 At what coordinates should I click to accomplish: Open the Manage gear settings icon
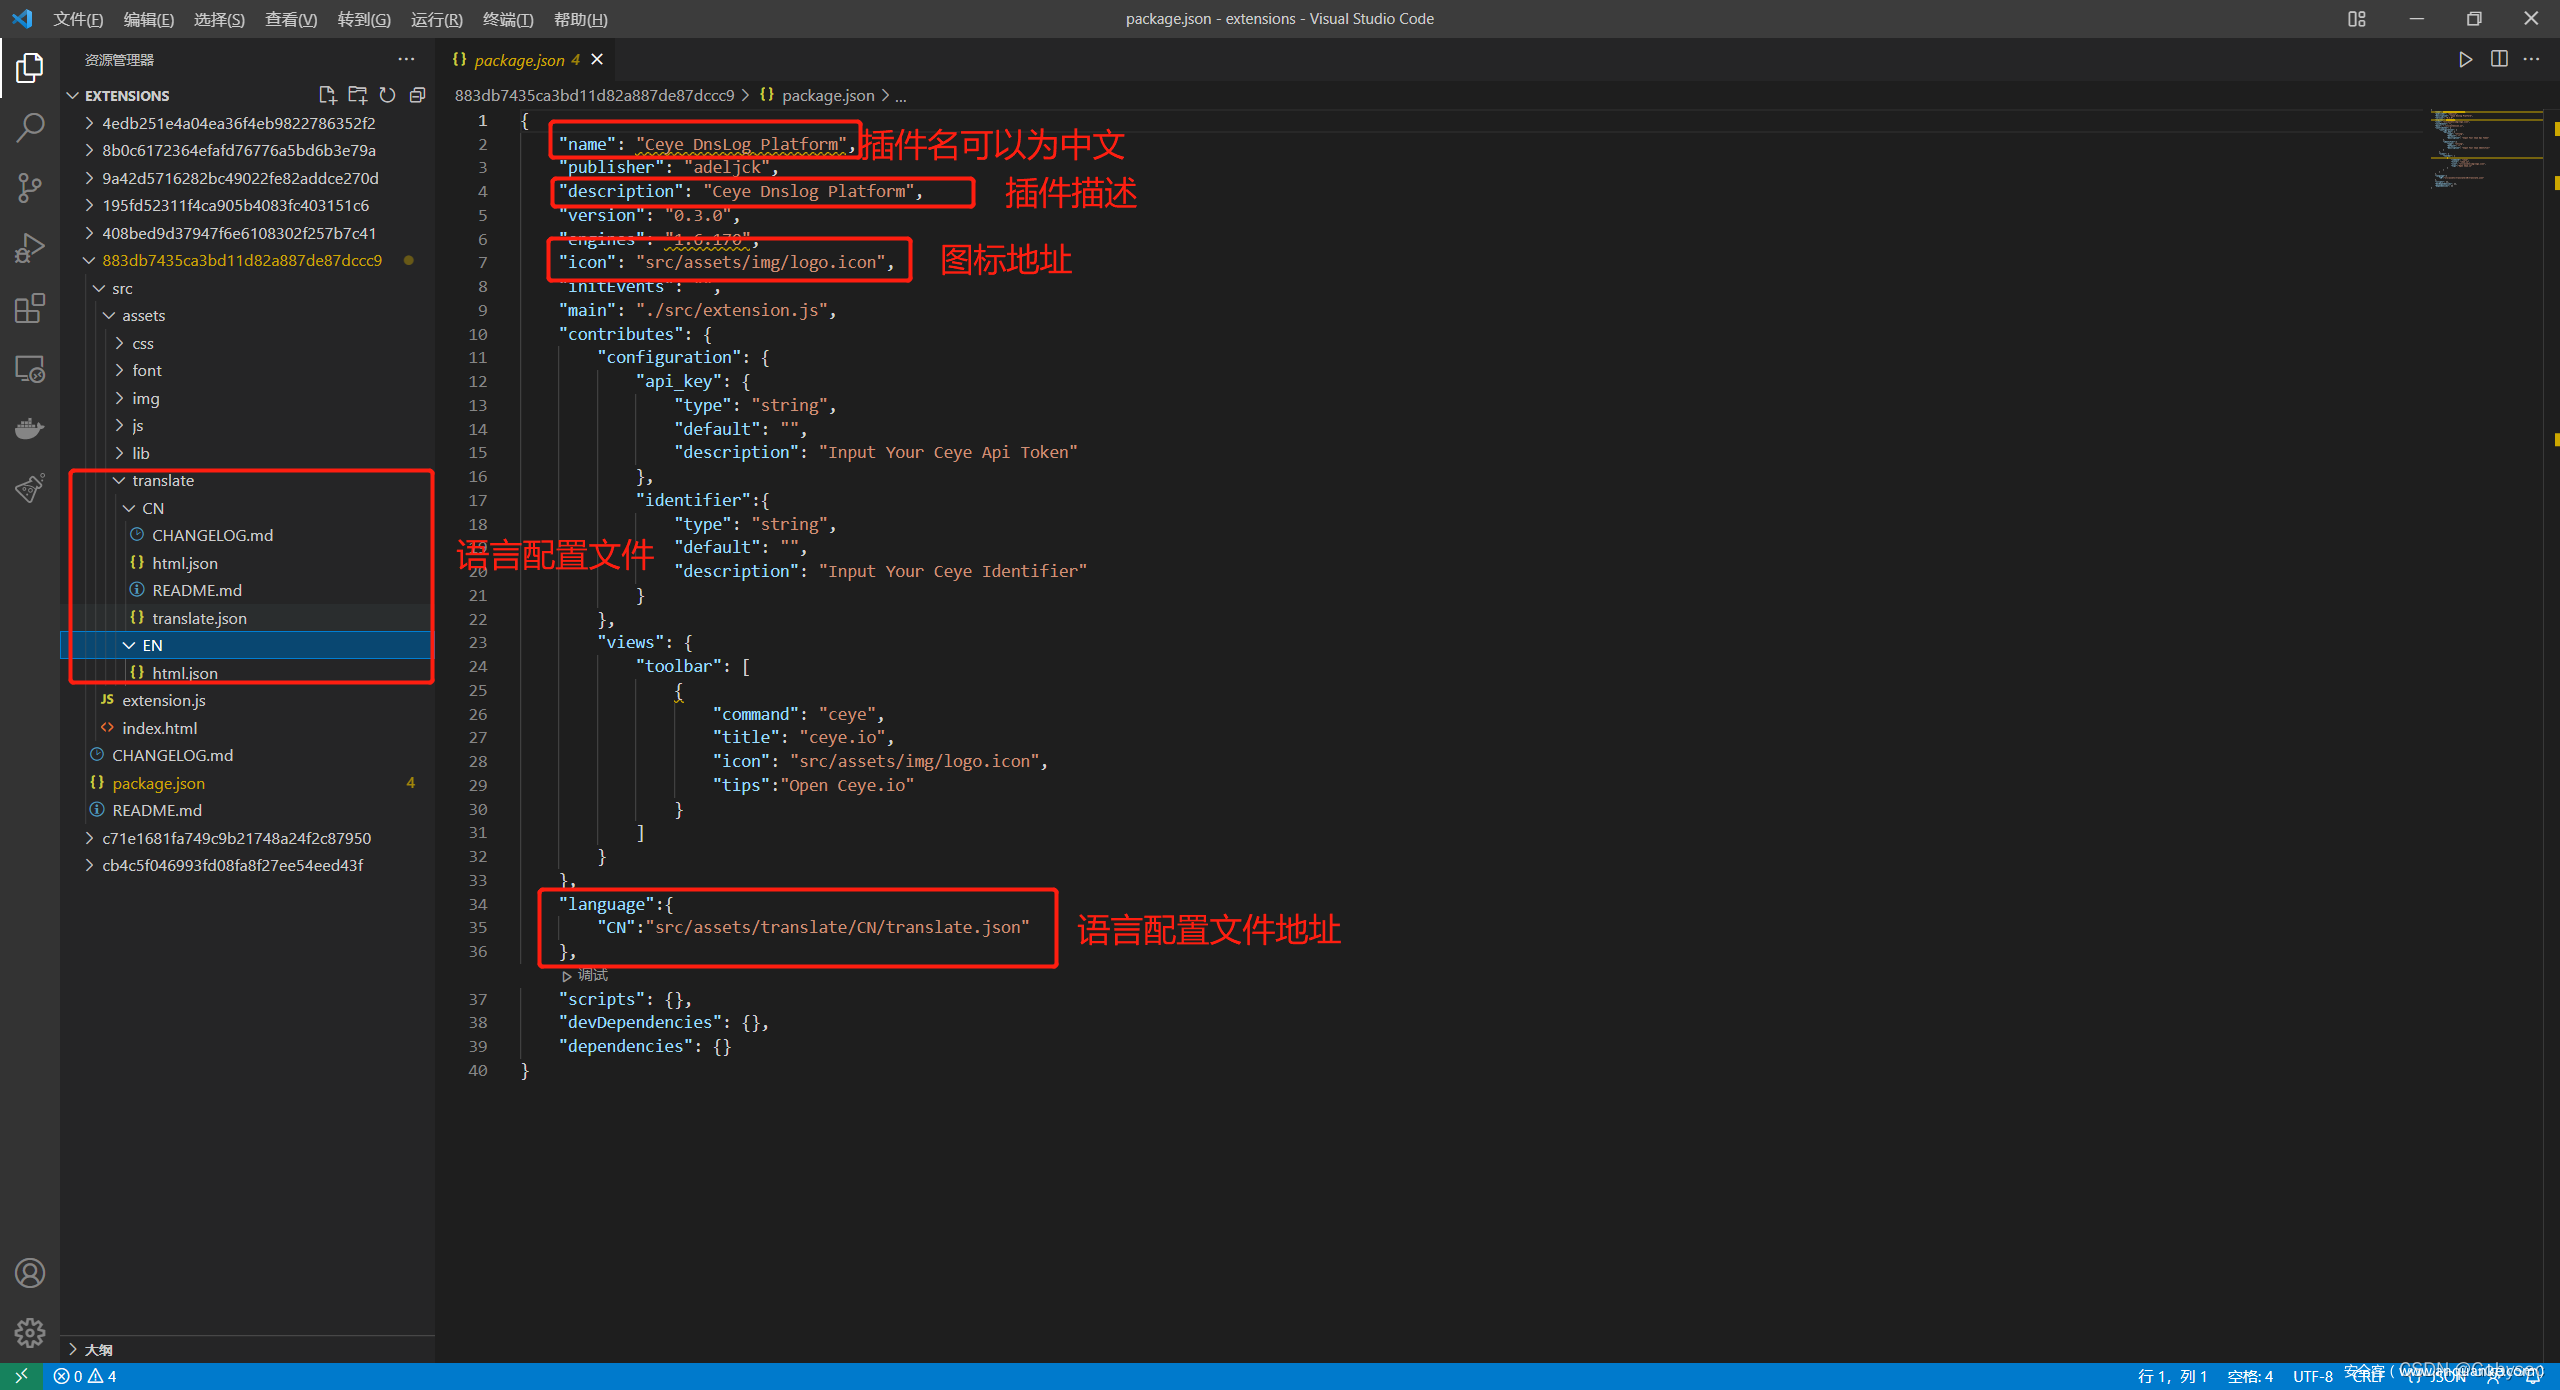point(30,1332)
